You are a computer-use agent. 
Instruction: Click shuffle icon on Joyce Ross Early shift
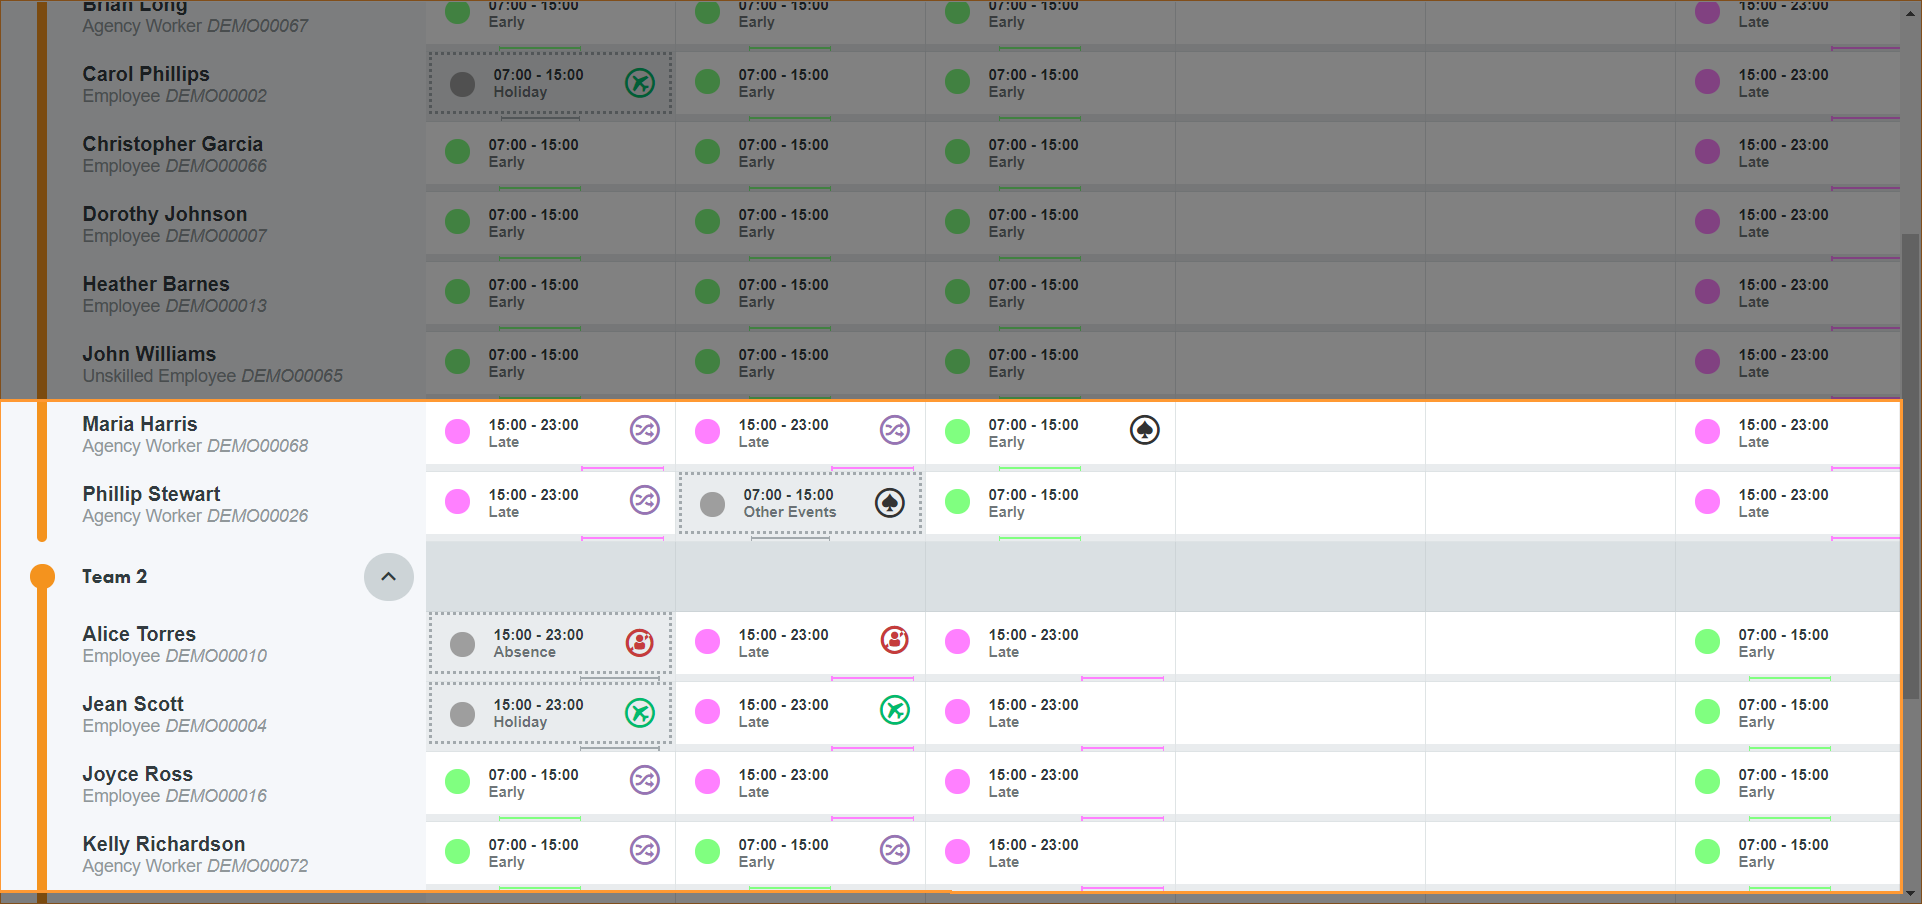tap(644, 780)
